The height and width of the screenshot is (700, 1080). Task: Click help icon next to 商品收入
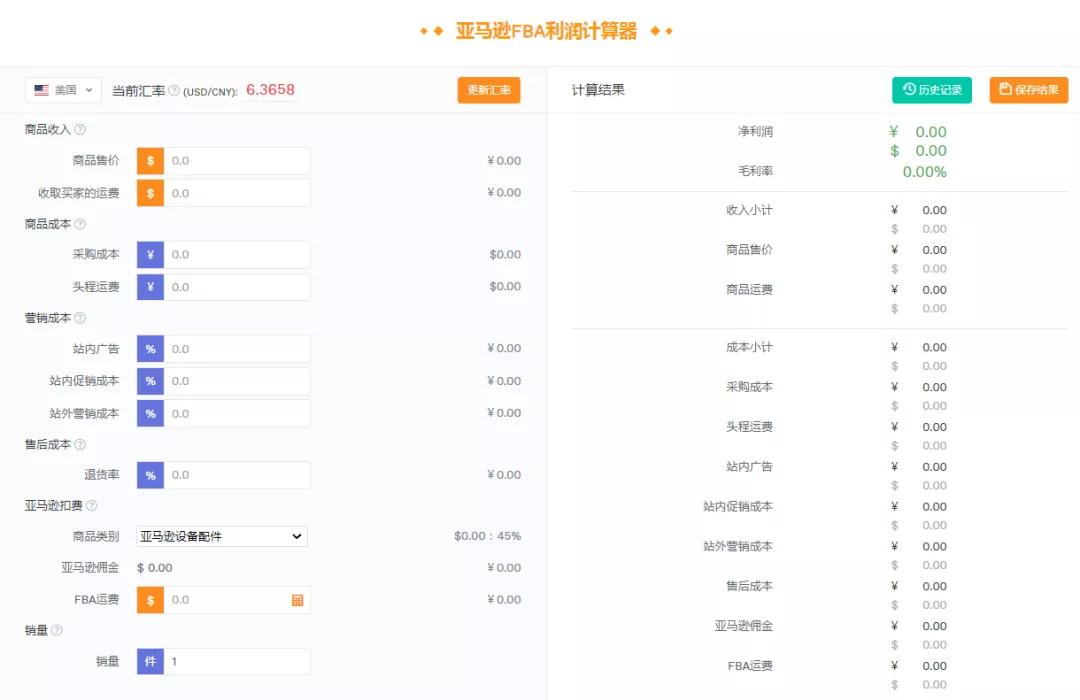tap(80, 130)
